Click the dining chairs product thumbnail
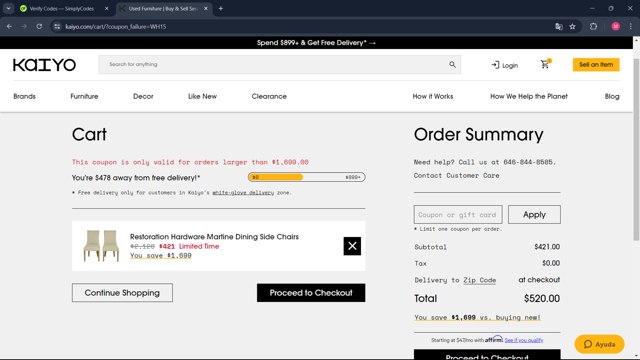The width and height of the screenshot is (640, 360). pos(101,246)
